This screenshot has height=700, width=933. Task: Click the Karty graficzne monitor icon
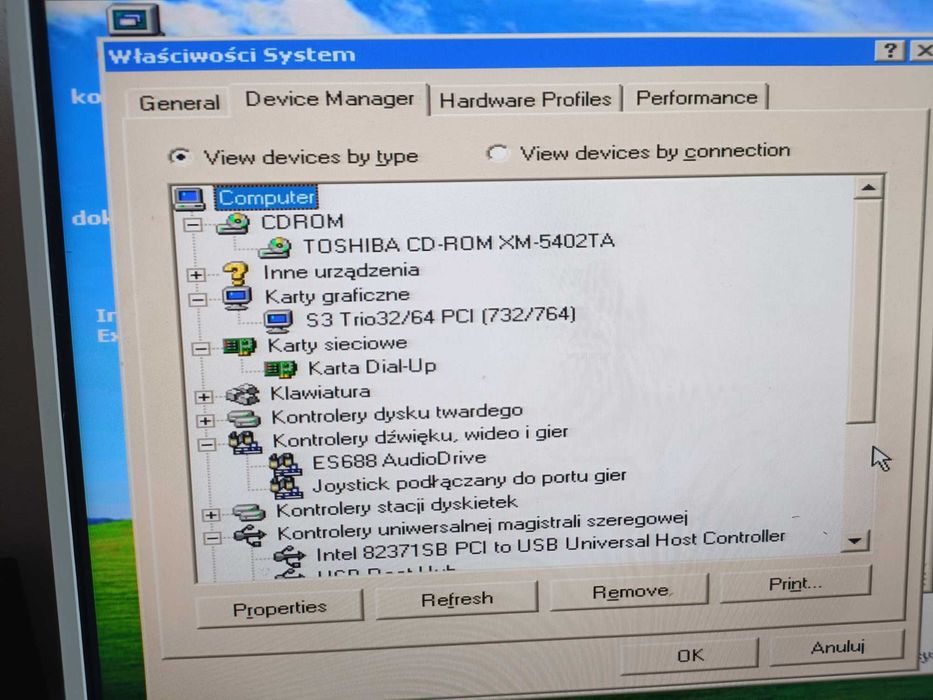(237, 297)
